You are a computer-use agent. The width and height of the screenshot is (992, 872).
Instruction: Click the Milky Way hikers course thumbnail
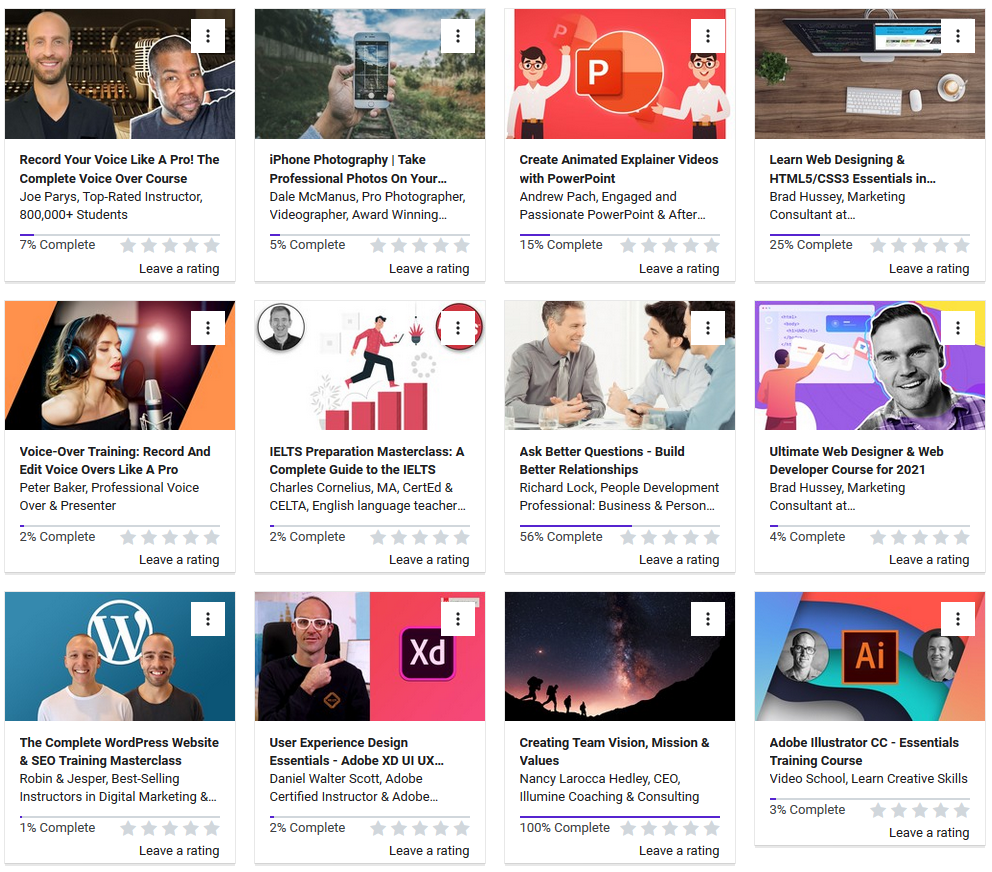[x=619, y=656]
